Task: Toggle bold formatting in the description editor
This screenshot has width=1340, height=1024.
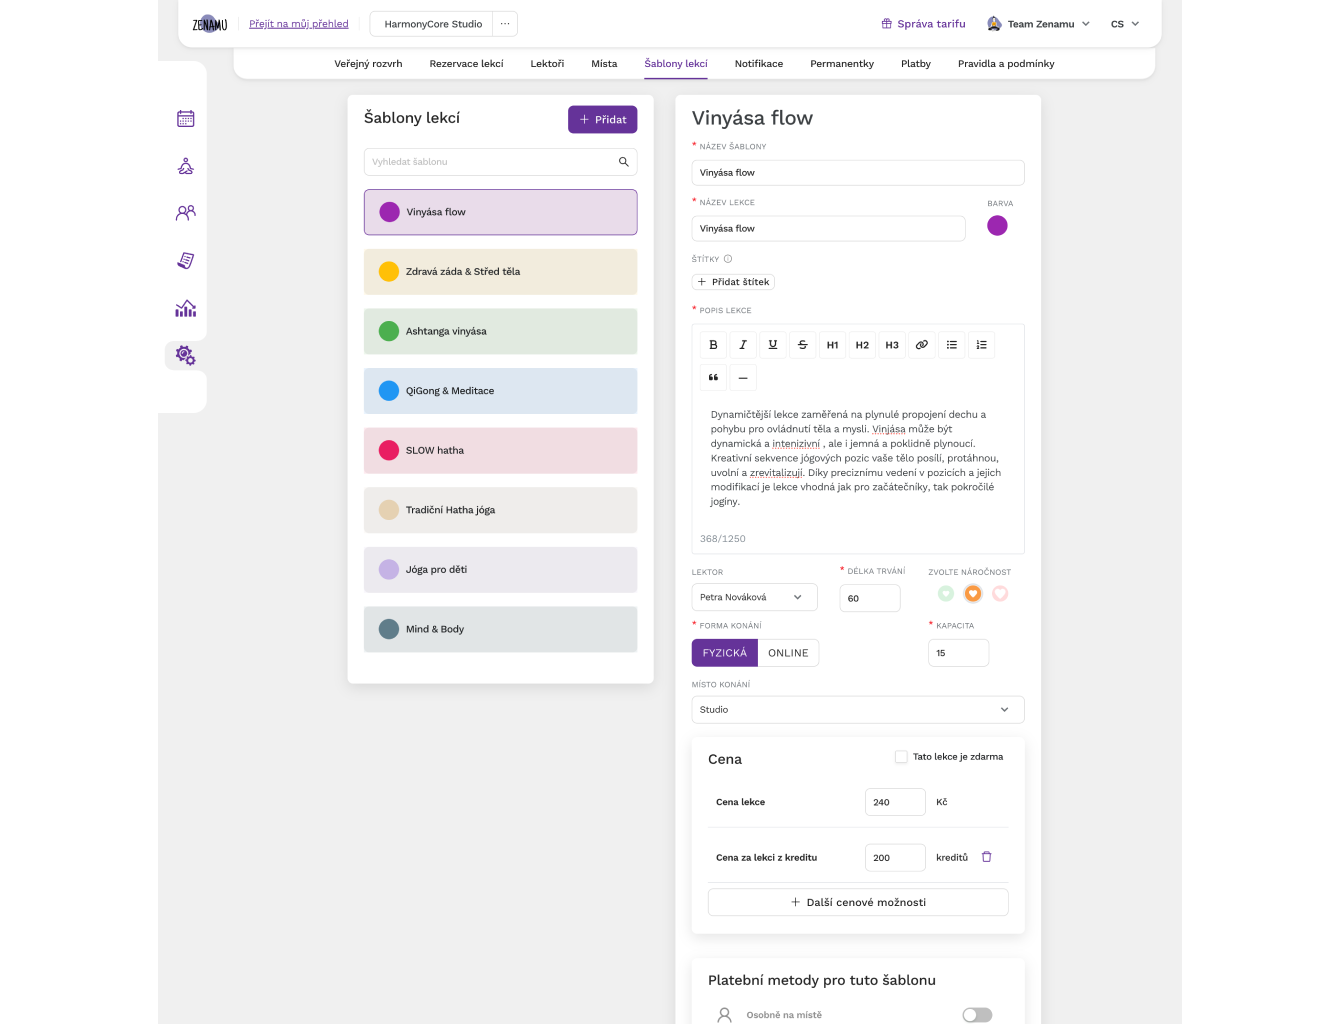Action: [713, 345]
